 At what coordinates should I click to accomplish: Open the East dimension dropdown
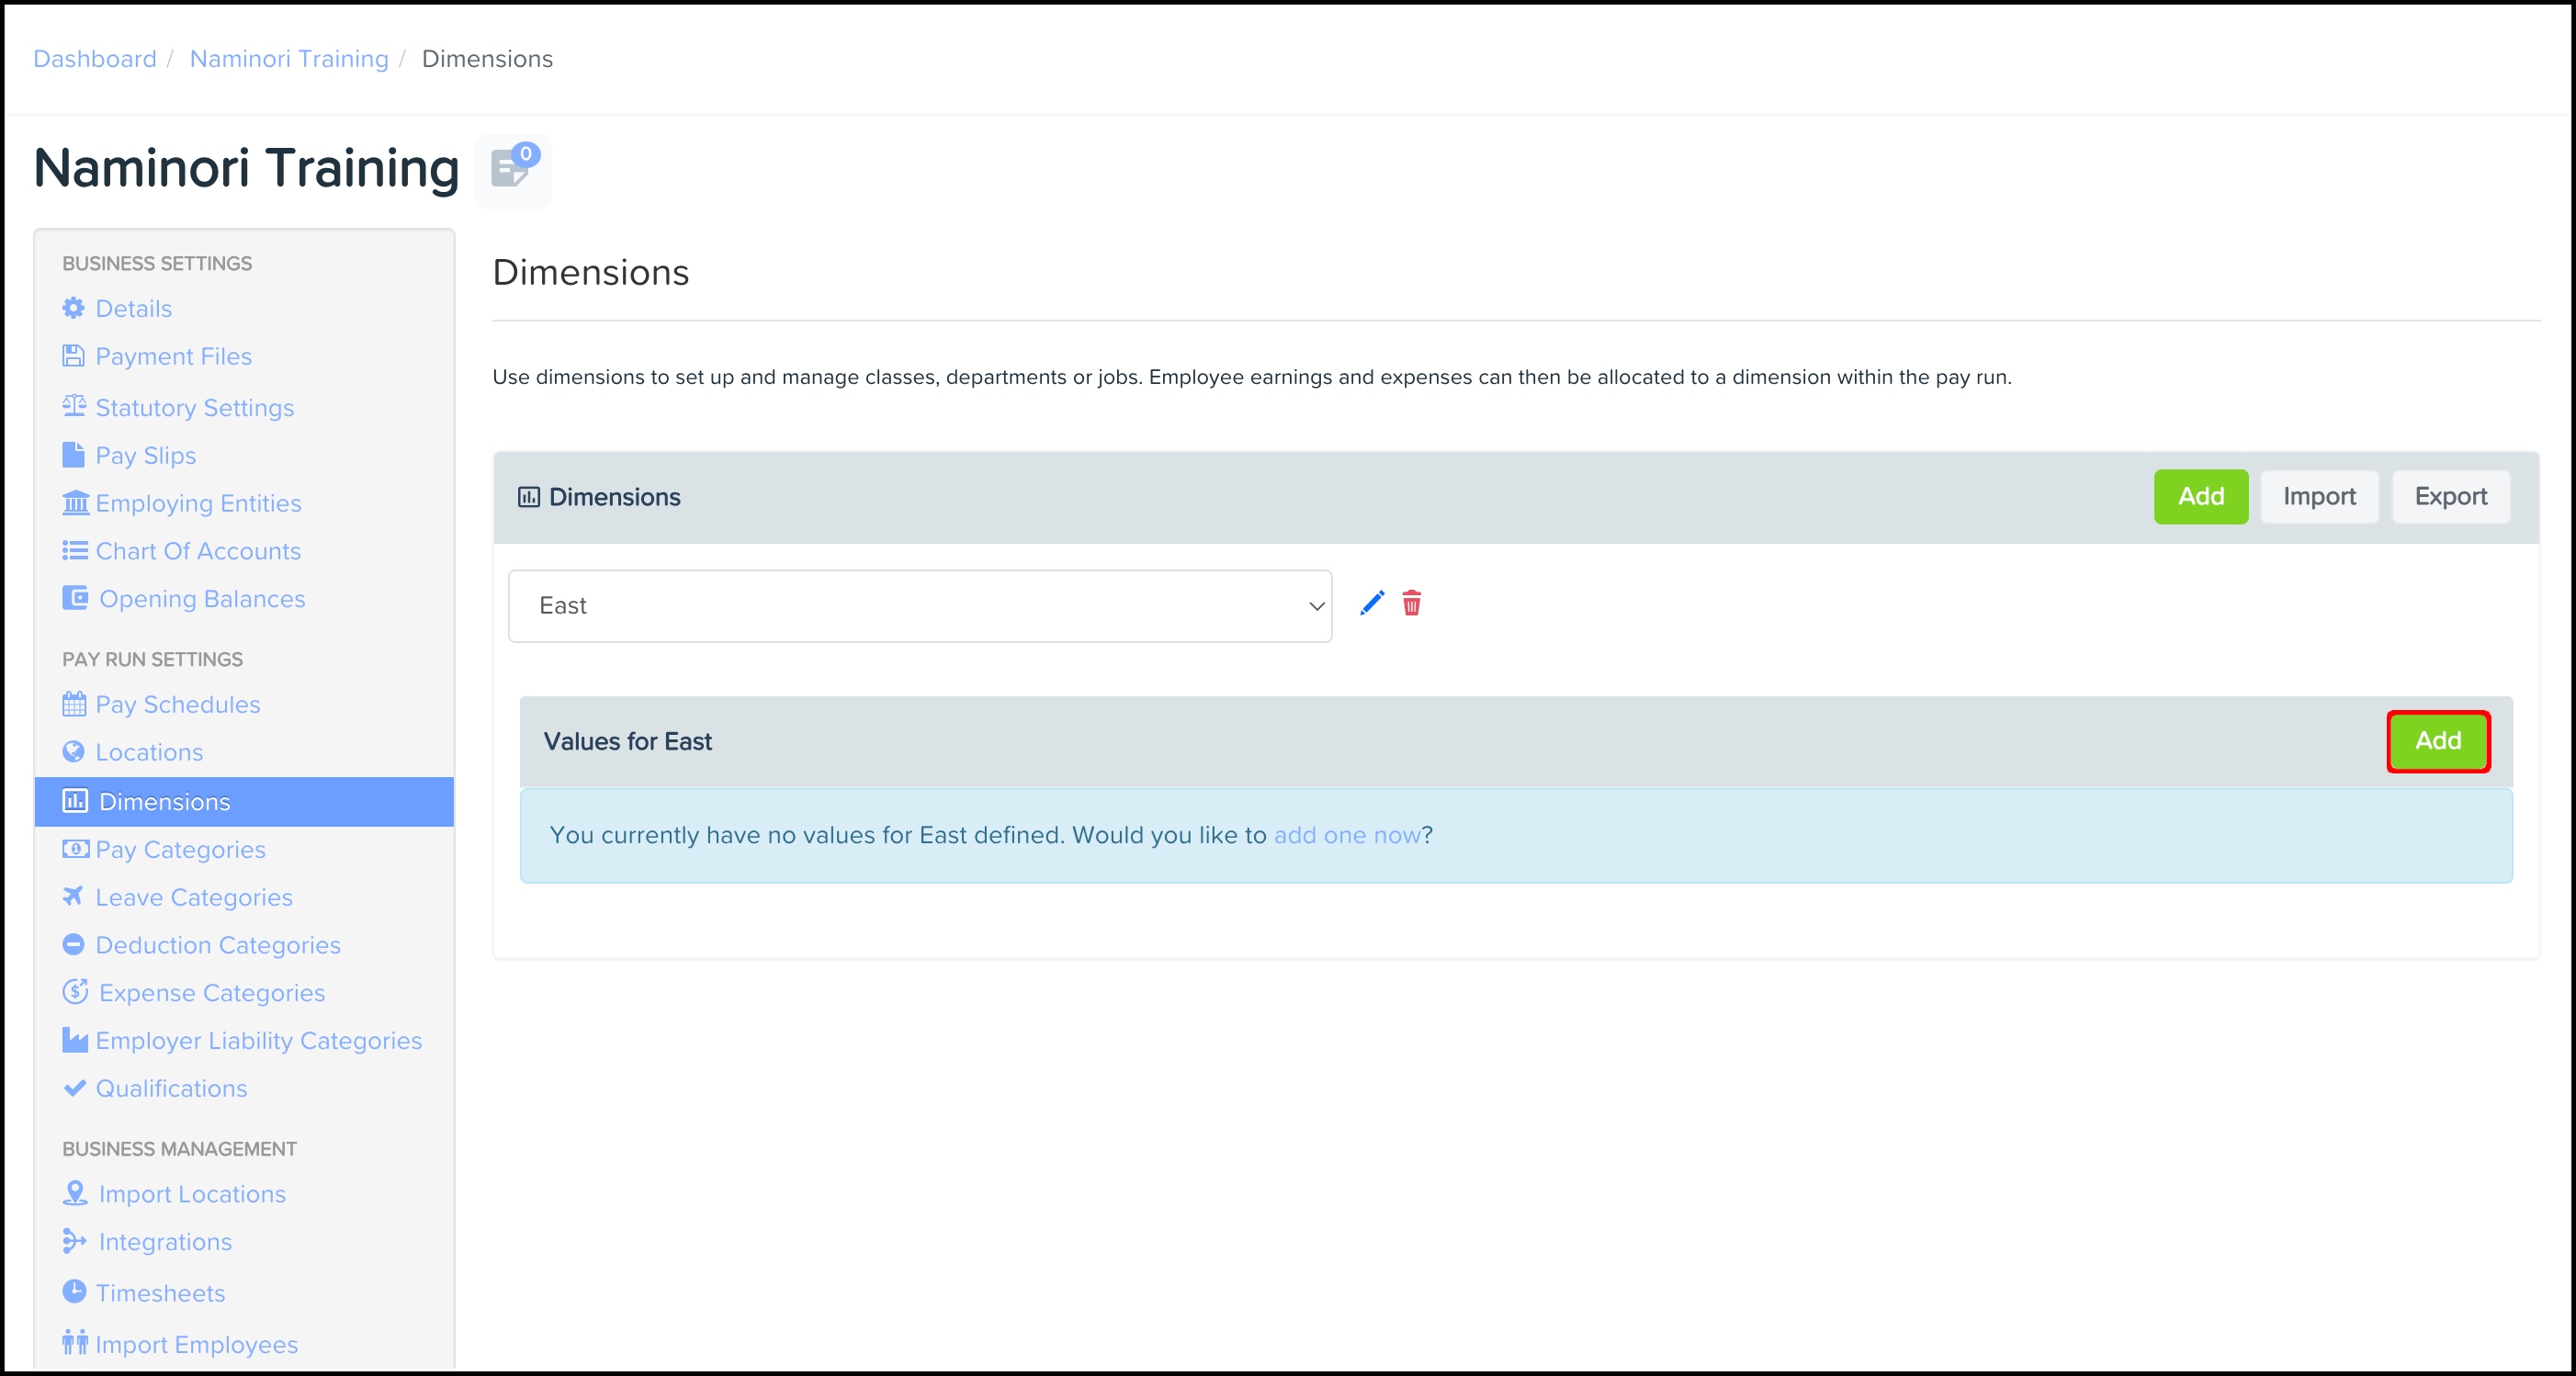(x=919, y=606)
